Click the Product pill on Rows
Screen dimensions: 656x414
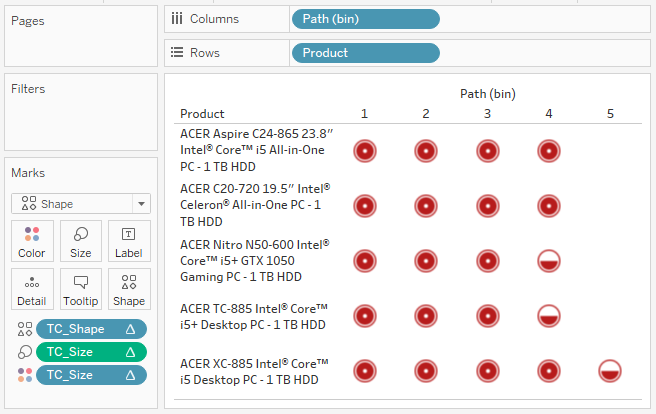click(366, 53)
